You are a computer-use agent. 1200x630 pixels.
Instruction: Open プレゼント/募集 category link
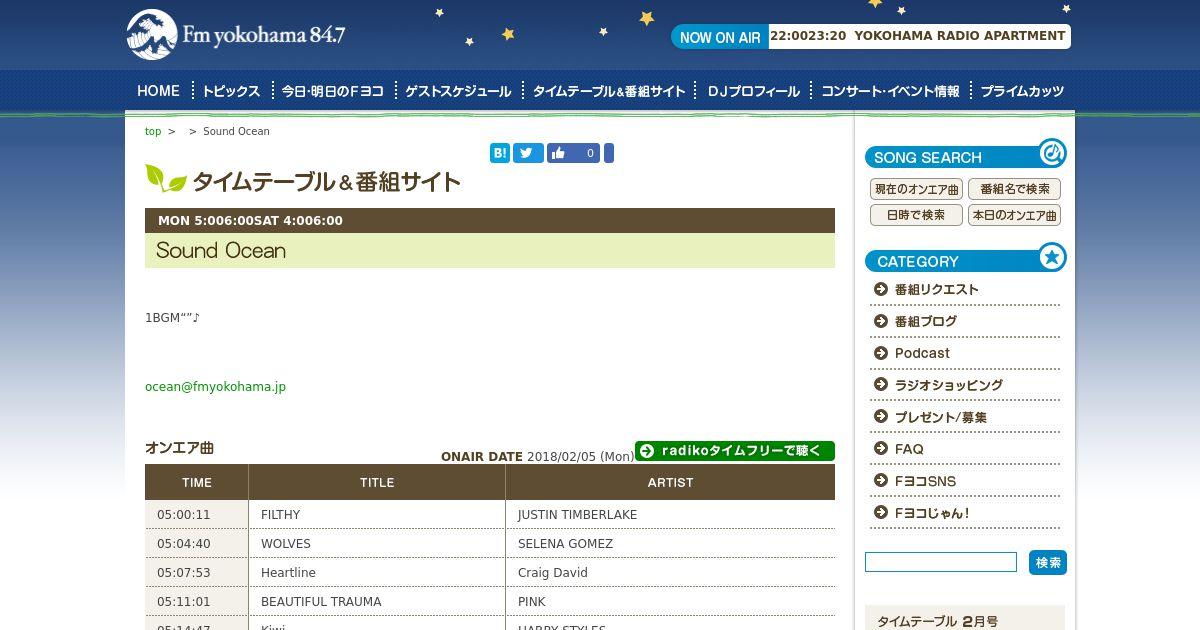click(x=941, y=417)
